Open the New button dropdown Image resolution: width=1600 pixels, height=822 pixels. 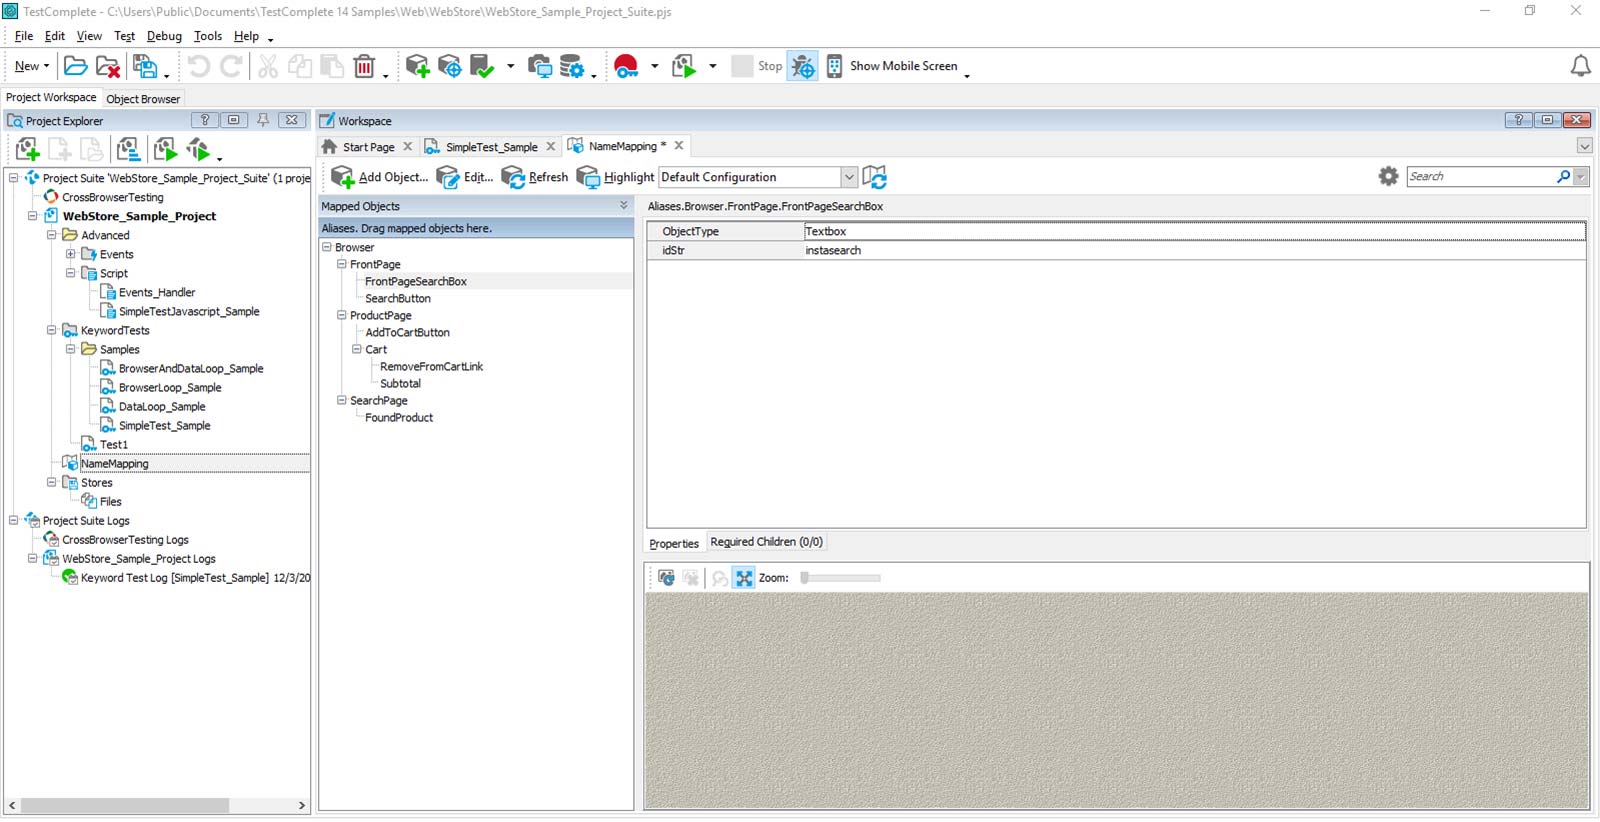coord(46,66)
